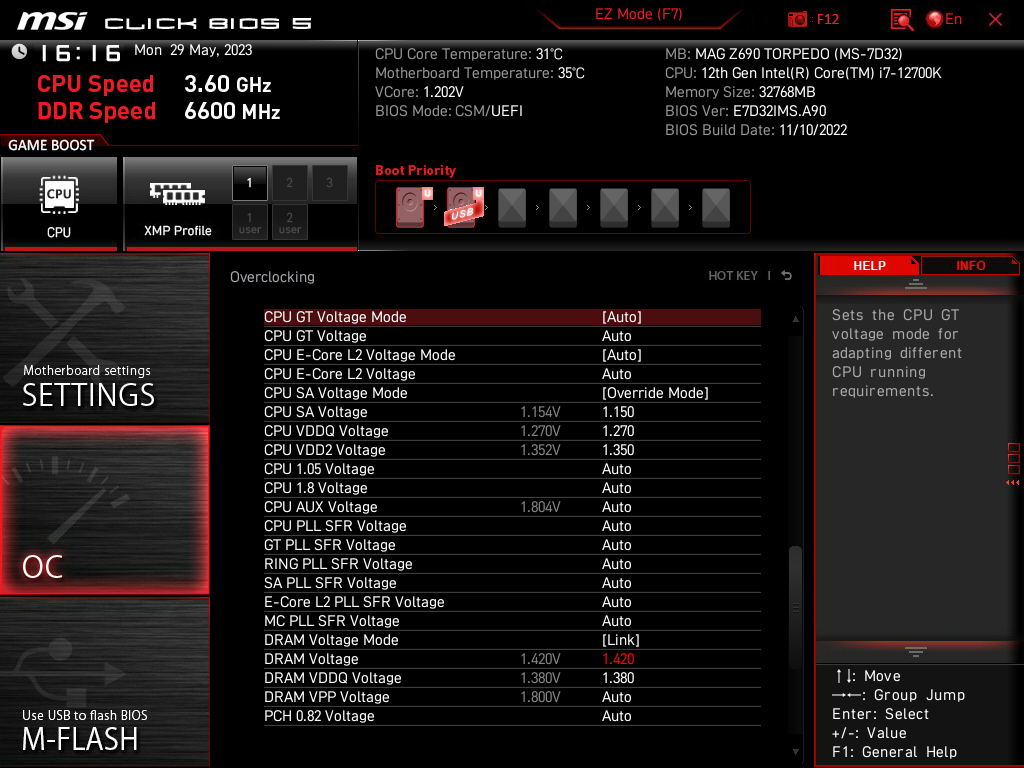The image size is (1024, 768).
Task: Select the USB boot device icon
Action: click(x=464, y=207)
